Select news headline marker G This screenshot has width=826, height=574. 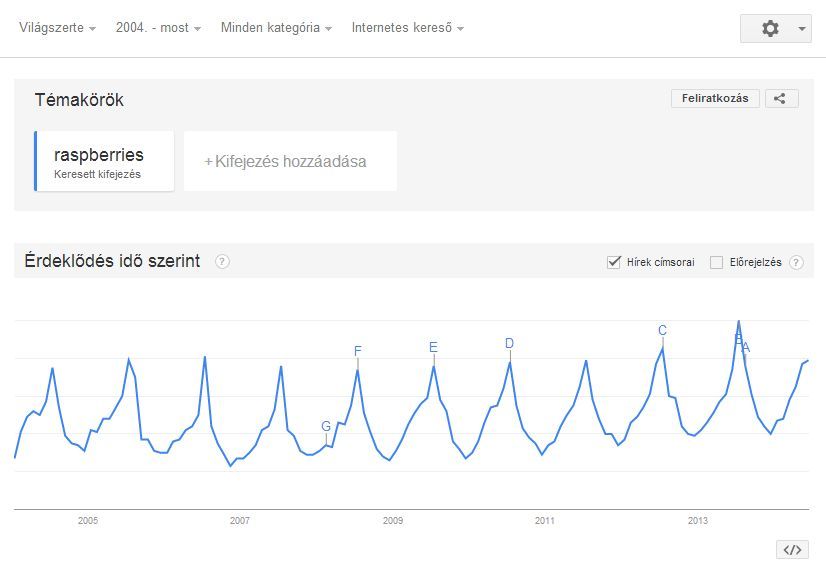tap(326, 426)
